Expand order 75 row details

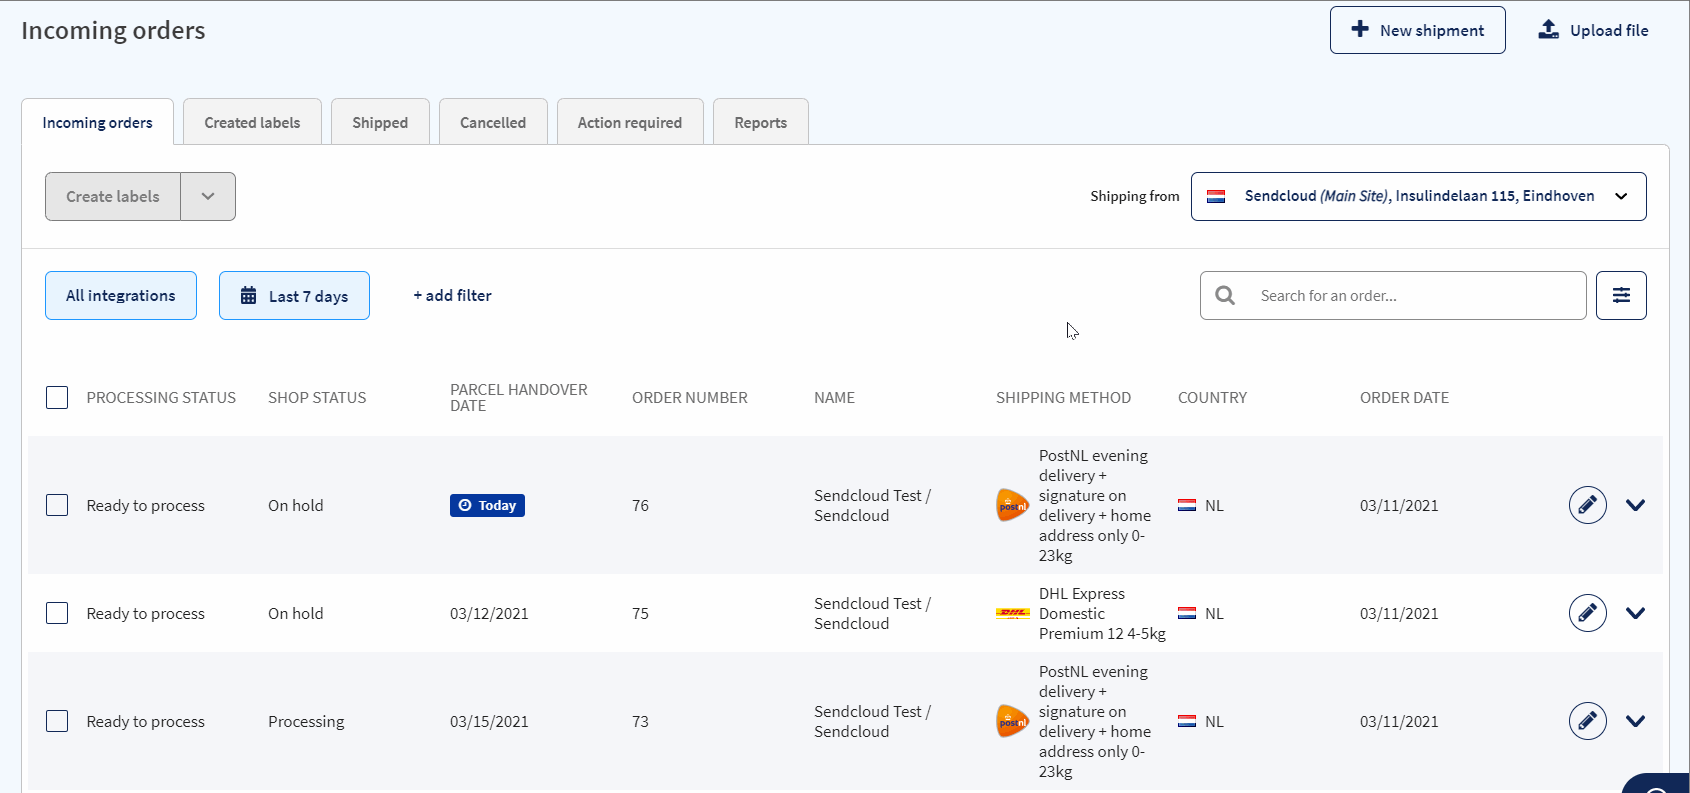click(1636, 613)
